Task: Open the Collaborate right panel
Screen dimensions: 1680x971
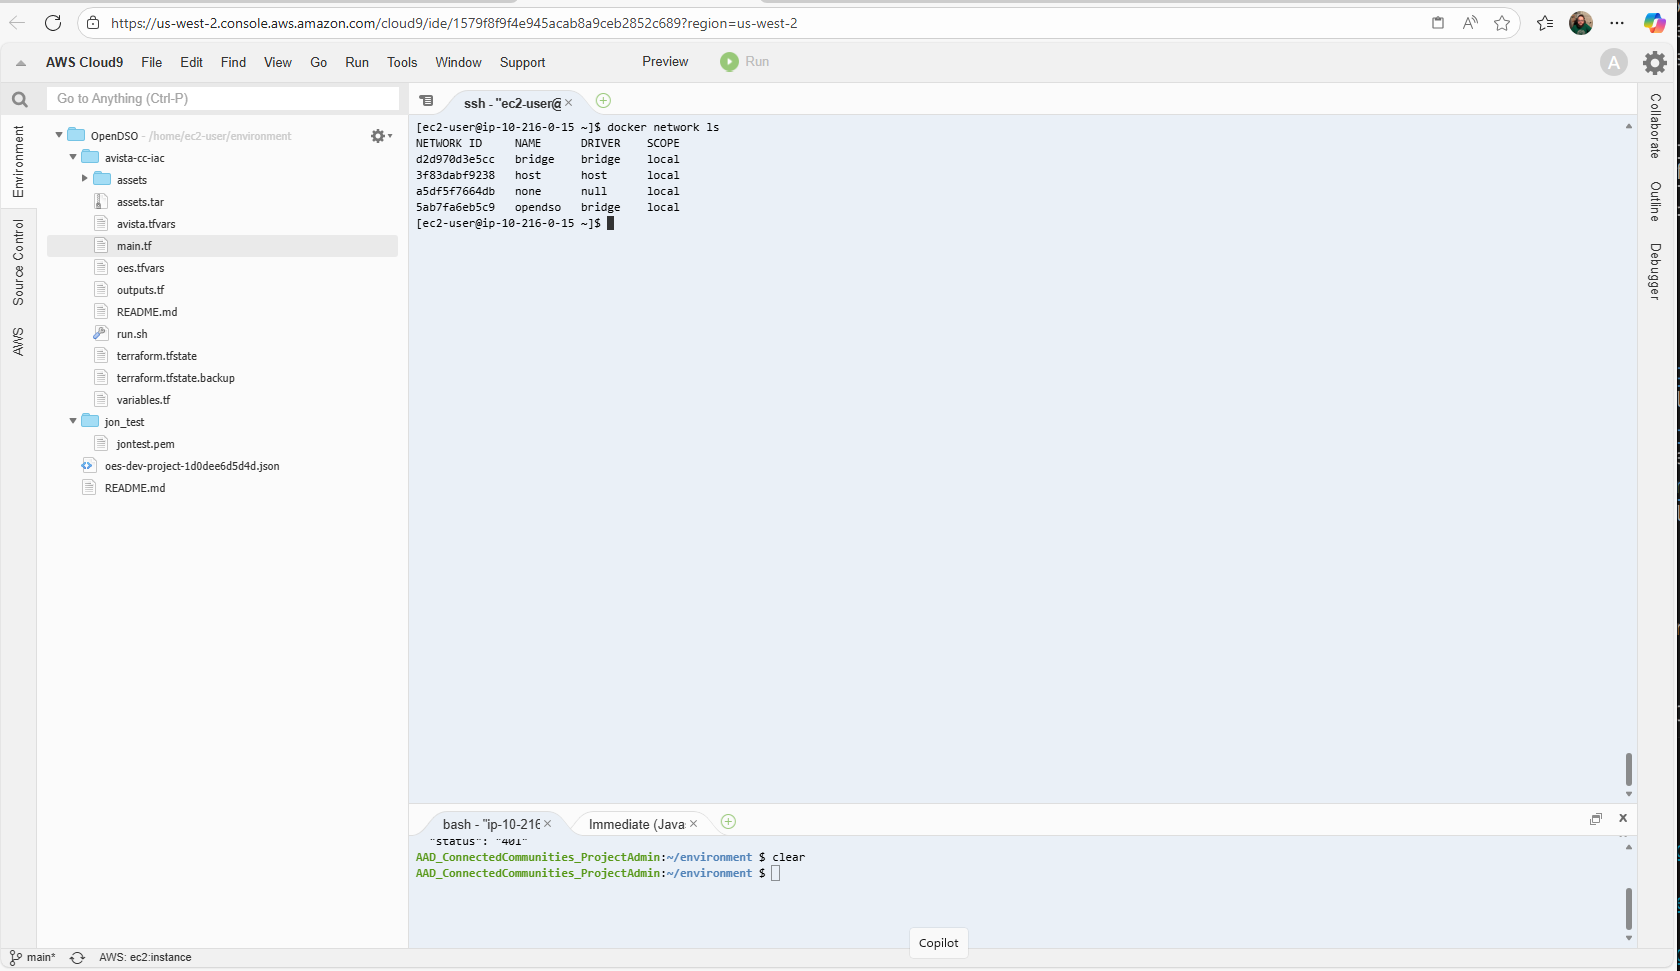Action: pyautogui.click(x=1655, y=126)
